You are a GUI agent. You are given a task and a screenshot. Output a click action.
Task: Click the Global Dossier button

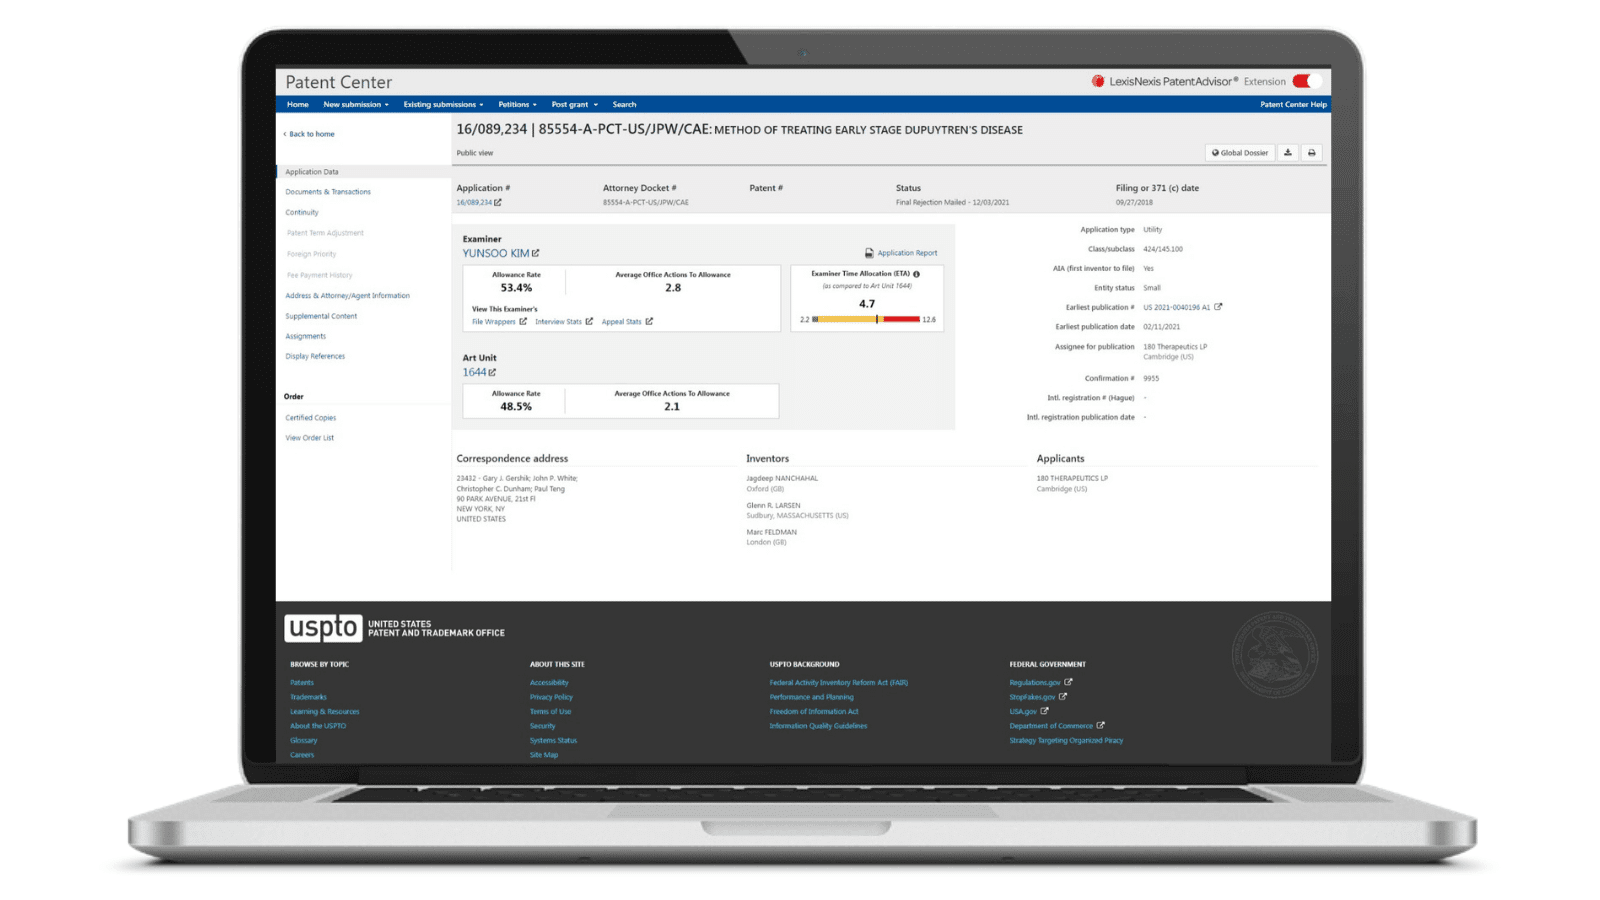coord(1240,153)
